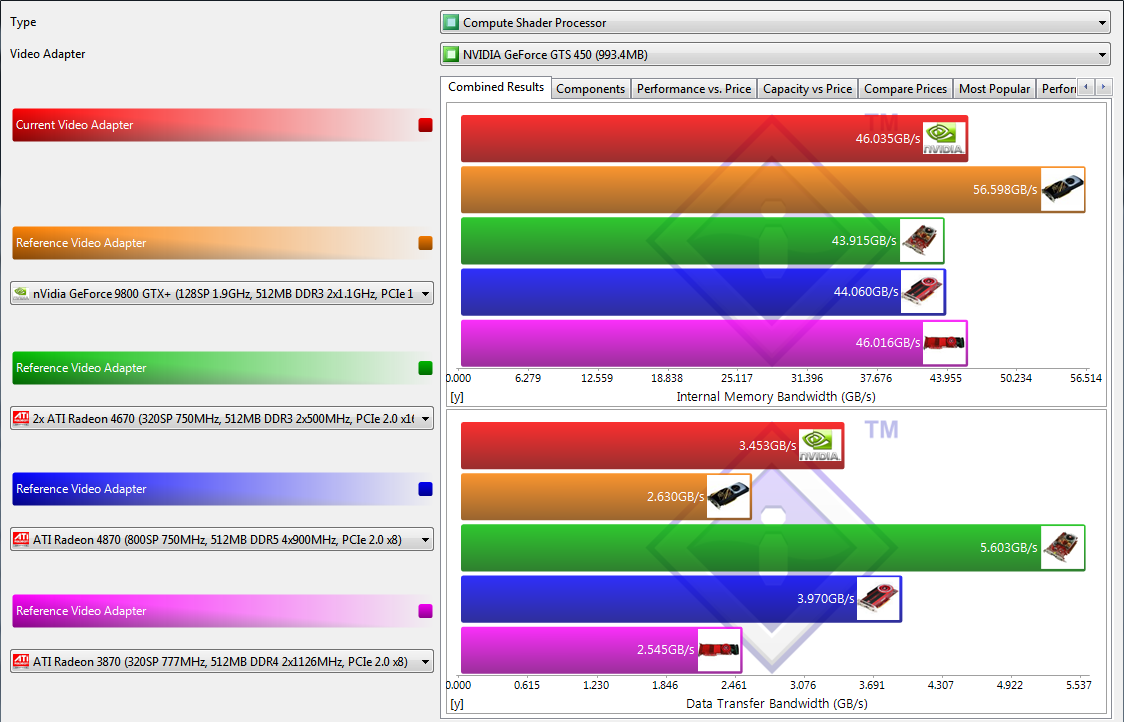The width and height of the screenshot is (1124, 722).
Task: Switch to the Components tab
Action: [x=591, y=89]
